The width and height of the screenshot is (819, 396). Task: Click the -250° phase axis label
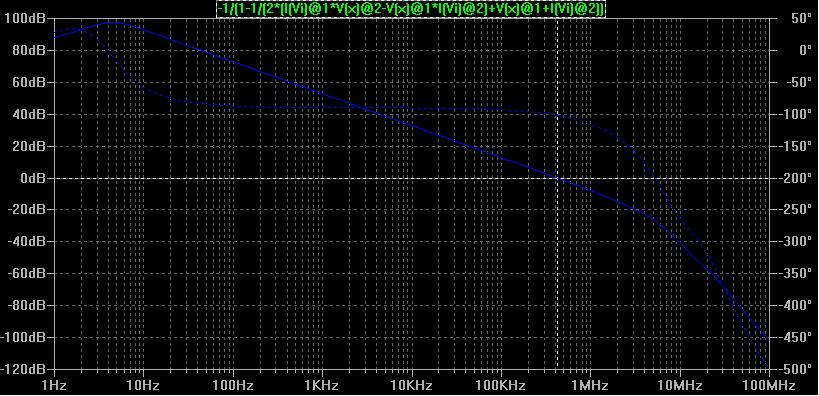click(x=795, y=209)
